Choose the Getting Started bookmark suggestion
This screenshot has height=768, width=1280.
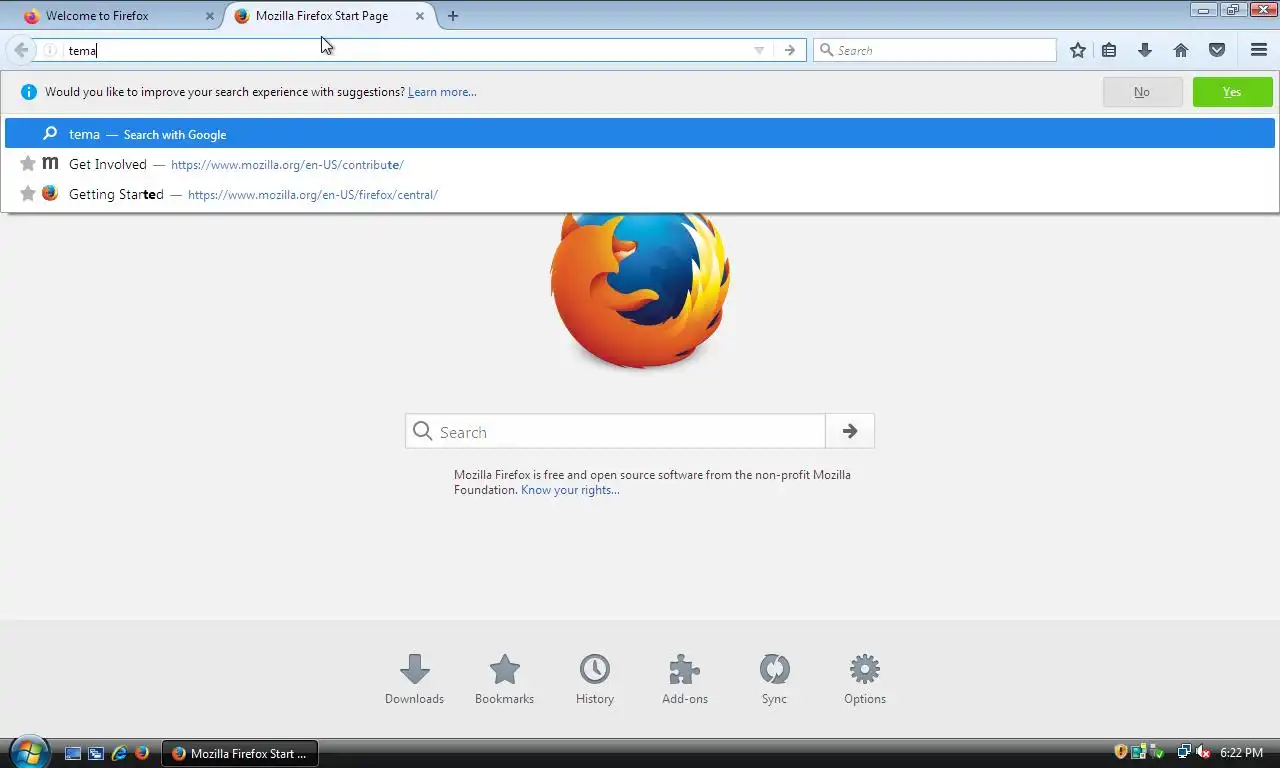click(640, 194)
